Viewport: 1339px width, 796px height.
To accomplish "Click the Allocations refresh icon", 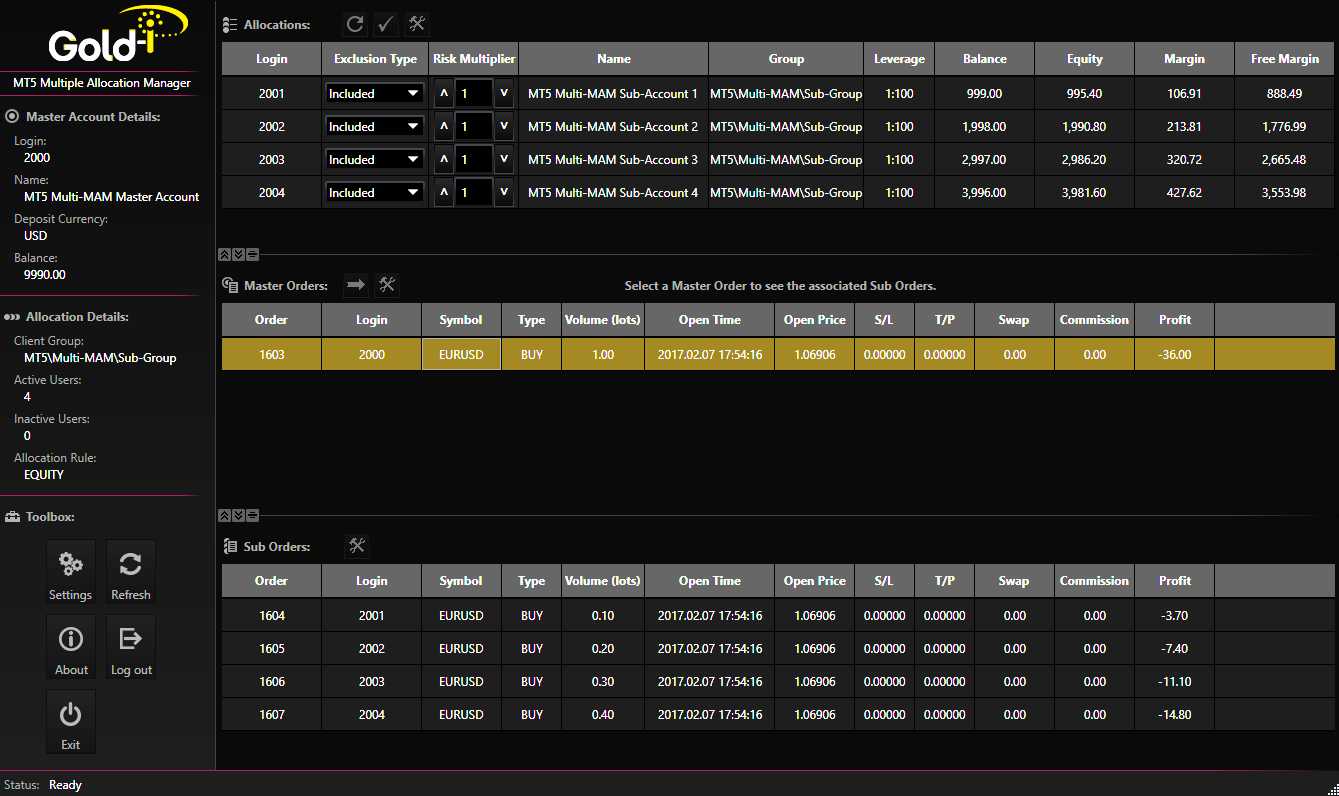I will pos(355,24).
